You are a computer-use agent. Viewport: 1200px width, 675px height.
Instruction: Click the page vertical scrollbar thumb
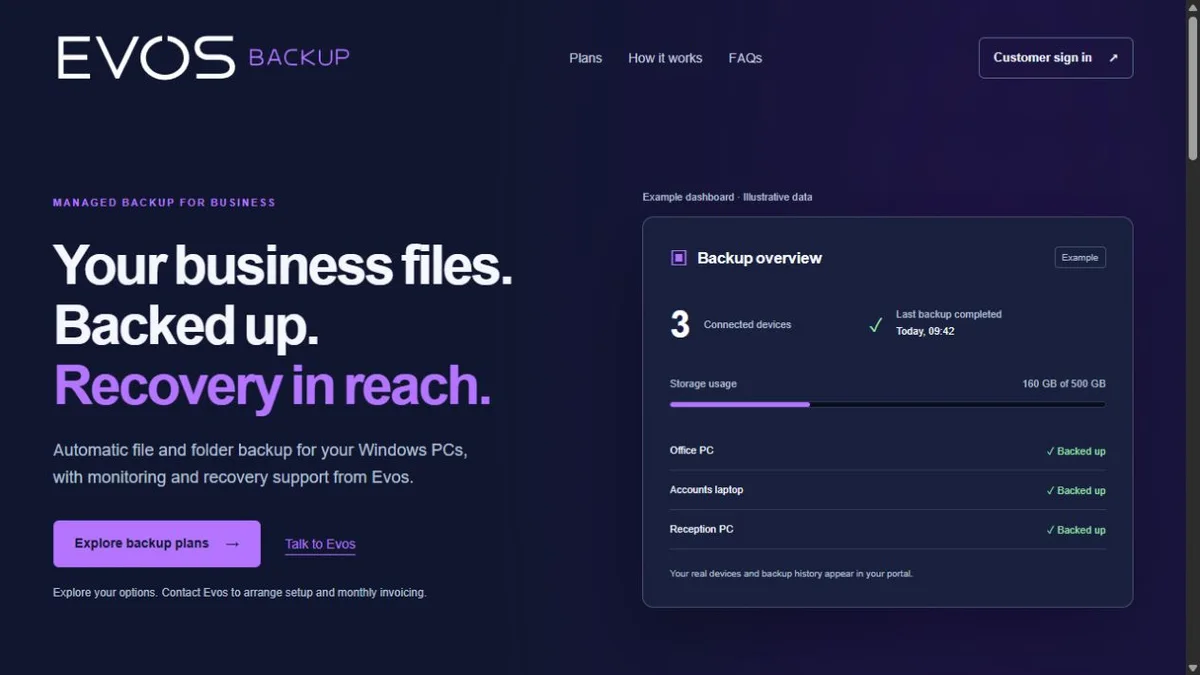[x=1192, y=87]
